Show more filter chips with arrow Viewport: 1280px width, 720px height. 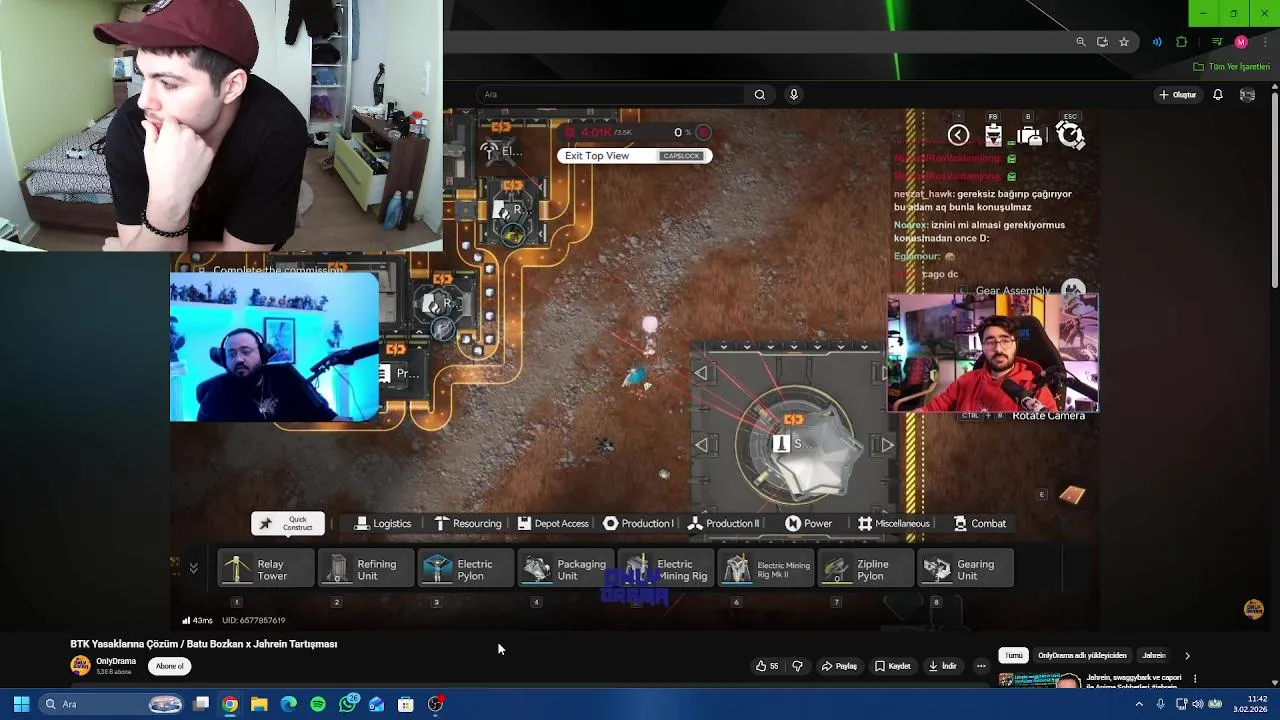click(x=1187, y=656)
